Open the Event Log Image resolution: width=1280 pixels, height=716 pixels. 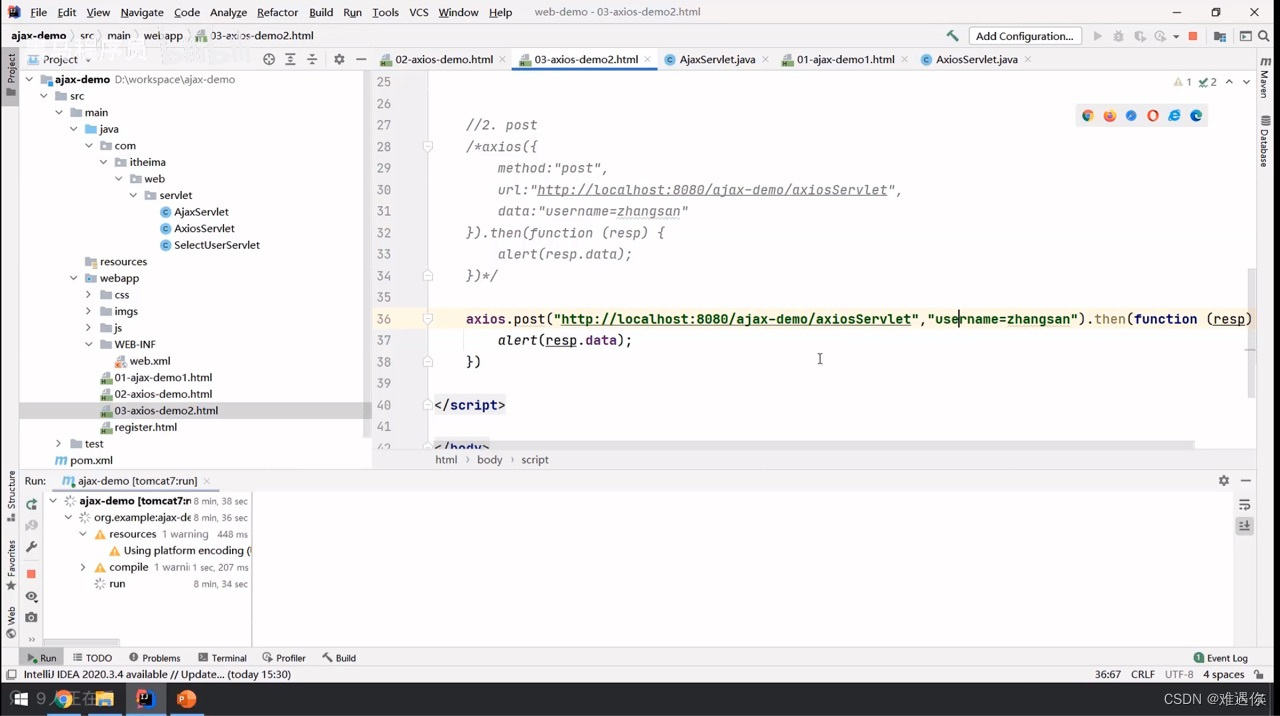pos(1221,658)
